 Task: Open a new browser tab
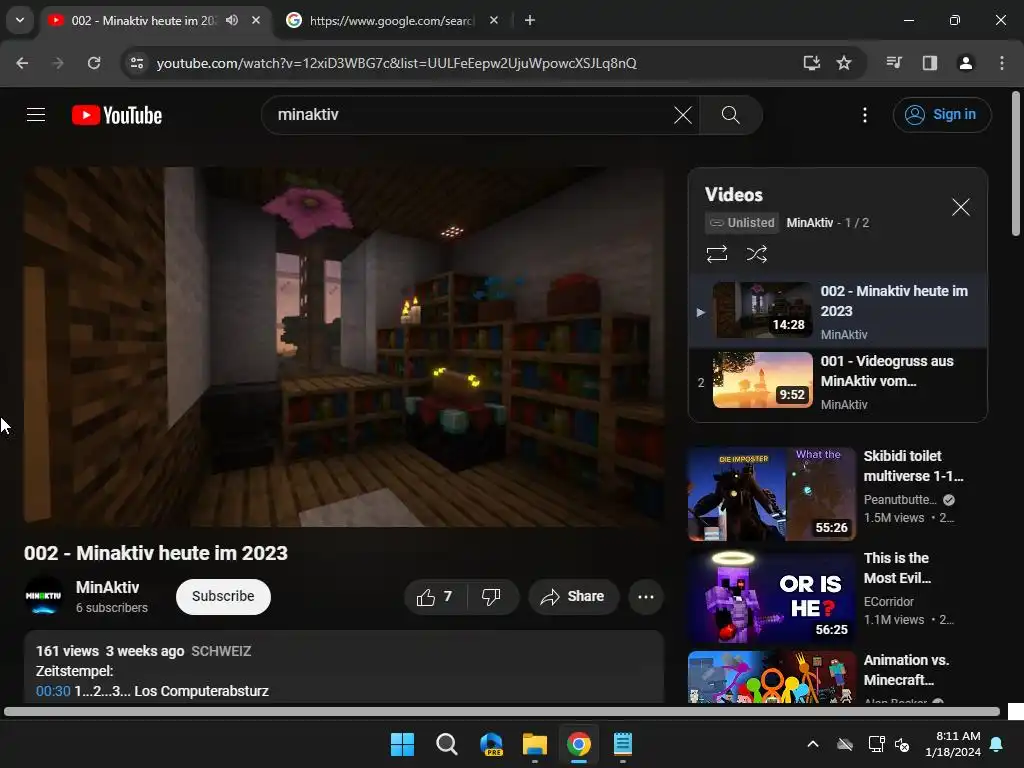coord(530,20)
